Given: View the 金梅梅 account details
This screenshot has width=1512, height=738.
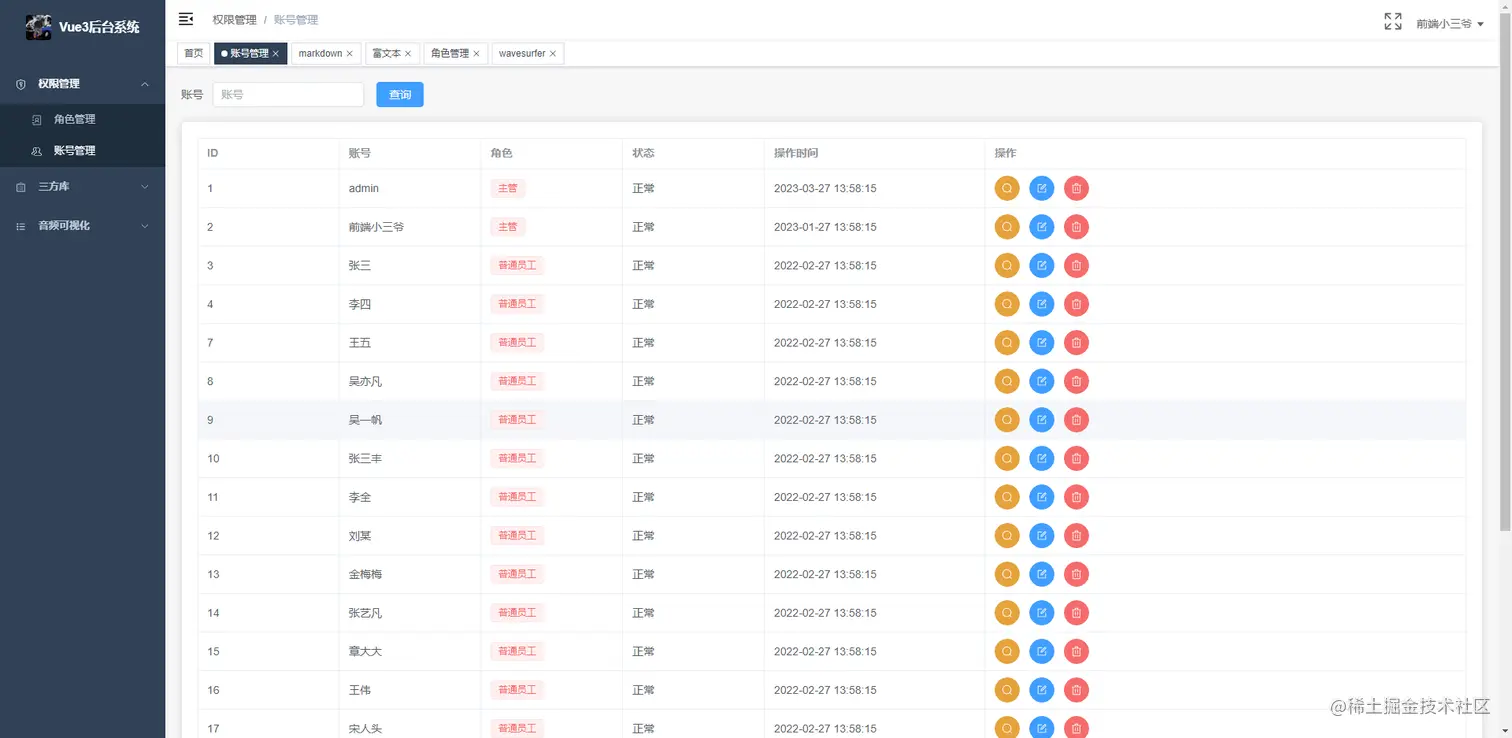Looking at the screenshot, I should click(x=1007, y=574).
